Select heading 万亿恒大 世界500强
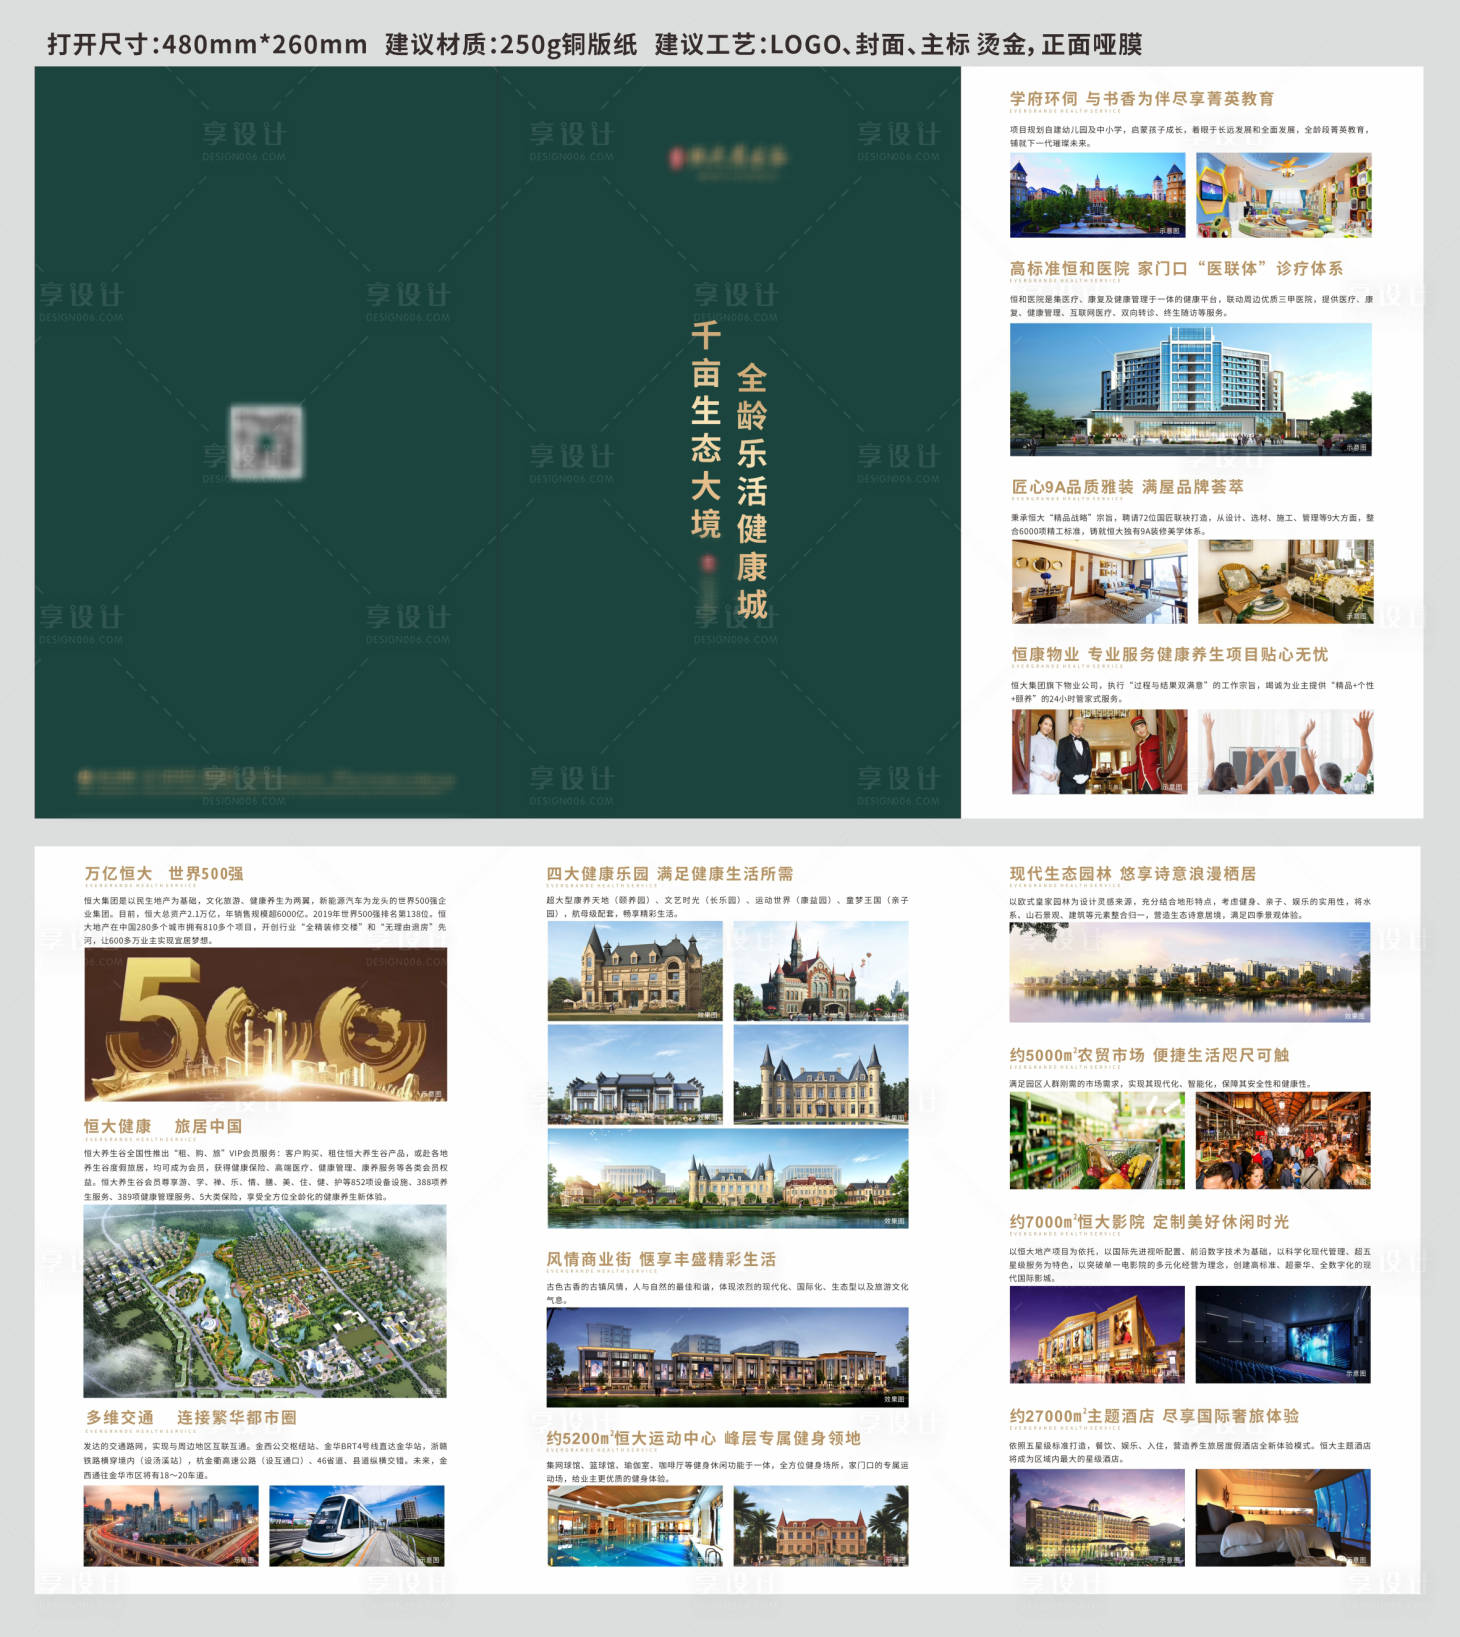1460x1637 pixels. (164, 873)
